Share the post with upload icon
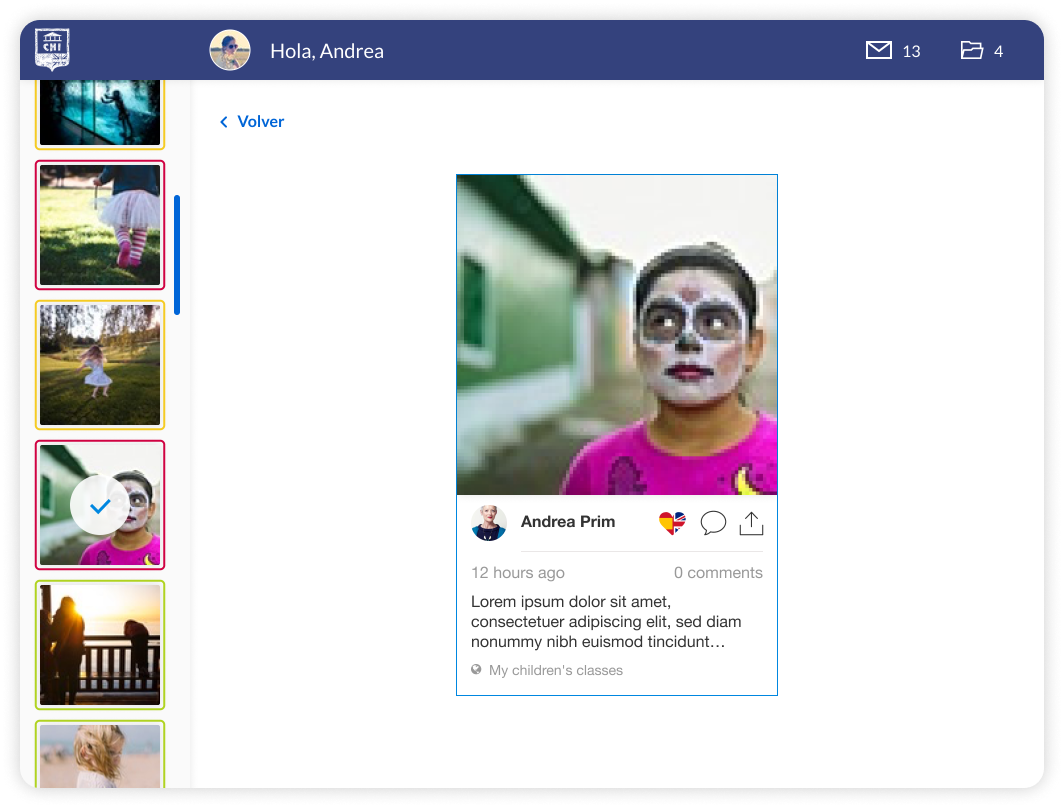The height and width of the screenshot is (808, 1064). [751, 523]
